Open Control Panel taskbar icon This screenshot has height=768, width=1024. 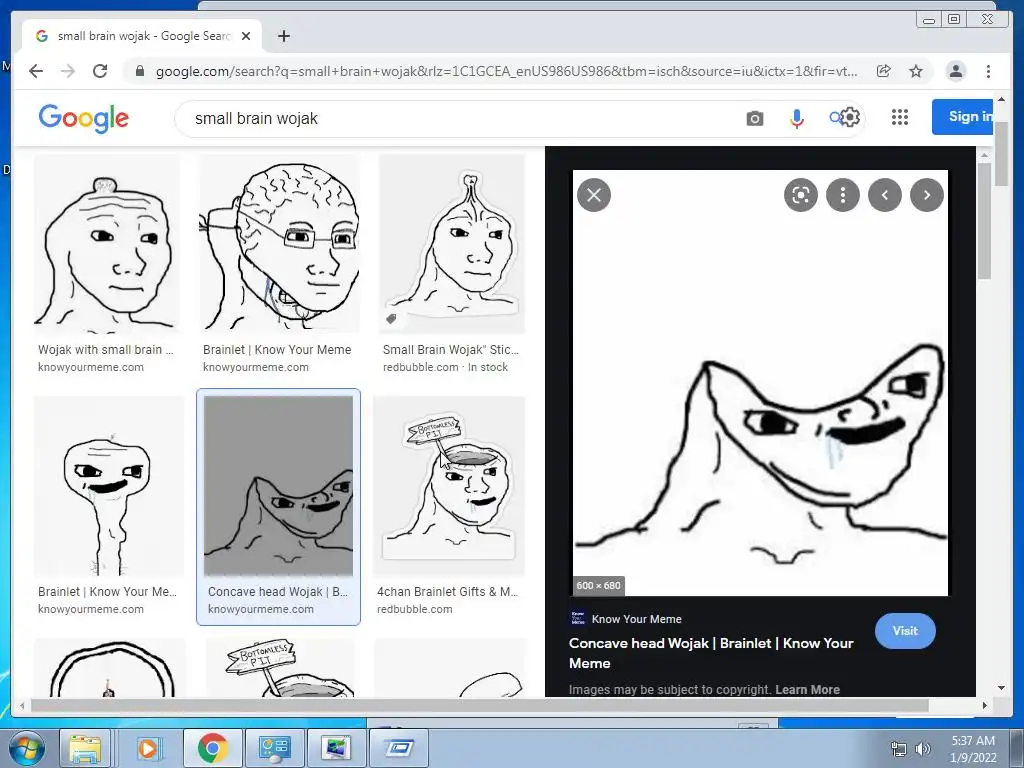pos(274,748)
